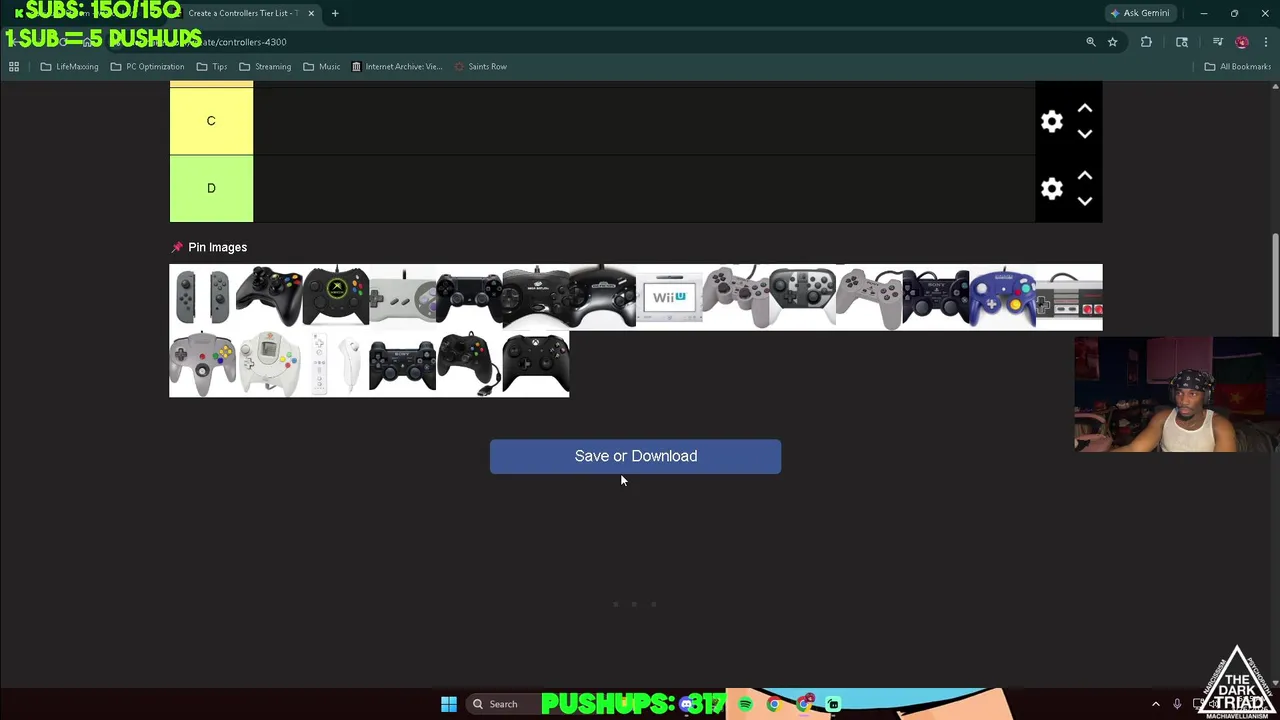Image resolution: width=1280 pixels, height=720 pixels.
Task: Click the green D tier label
Action: [211, 188]
